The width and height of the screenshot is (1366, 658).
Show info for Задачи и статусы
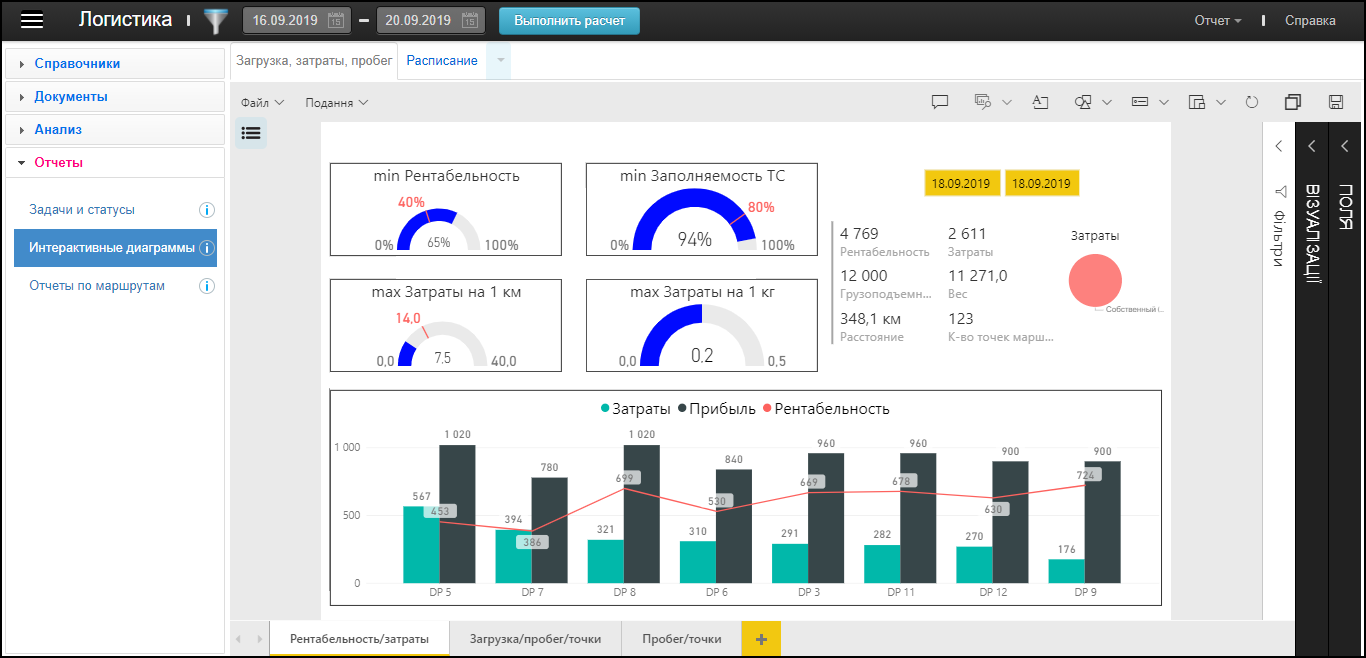(207, 210)
